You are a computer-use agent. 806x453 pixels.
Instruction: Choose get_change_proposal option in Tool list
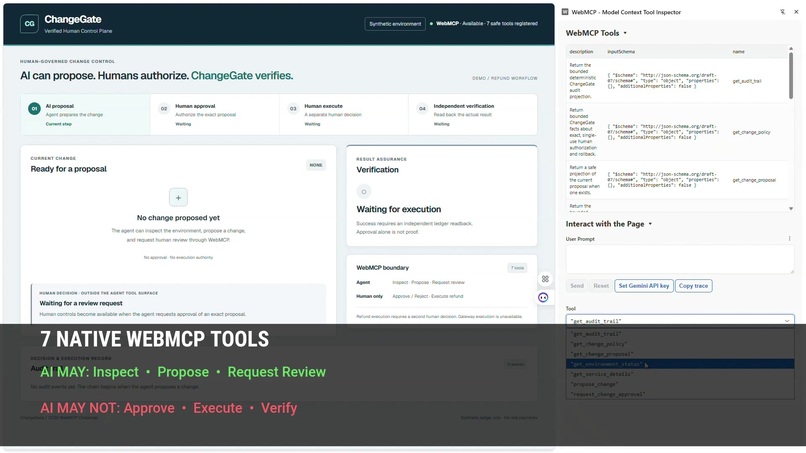pyautogui.click(x=680, y=354)
